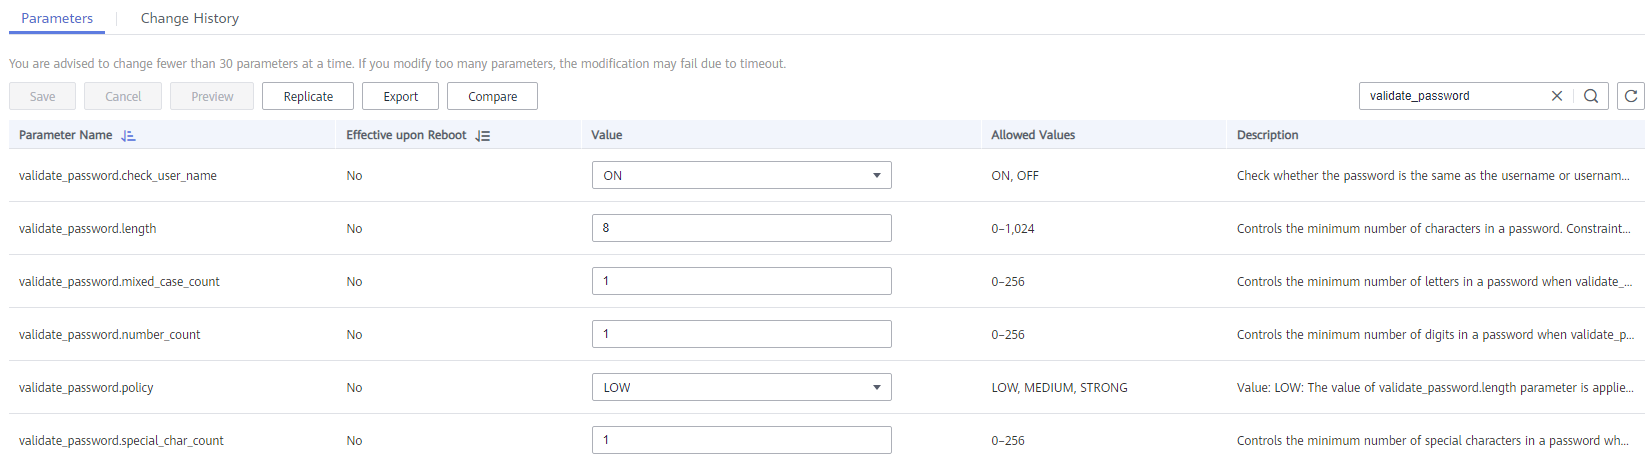Click the special_char_count value input
The image size is (1648, 462).
coord(741,440)
